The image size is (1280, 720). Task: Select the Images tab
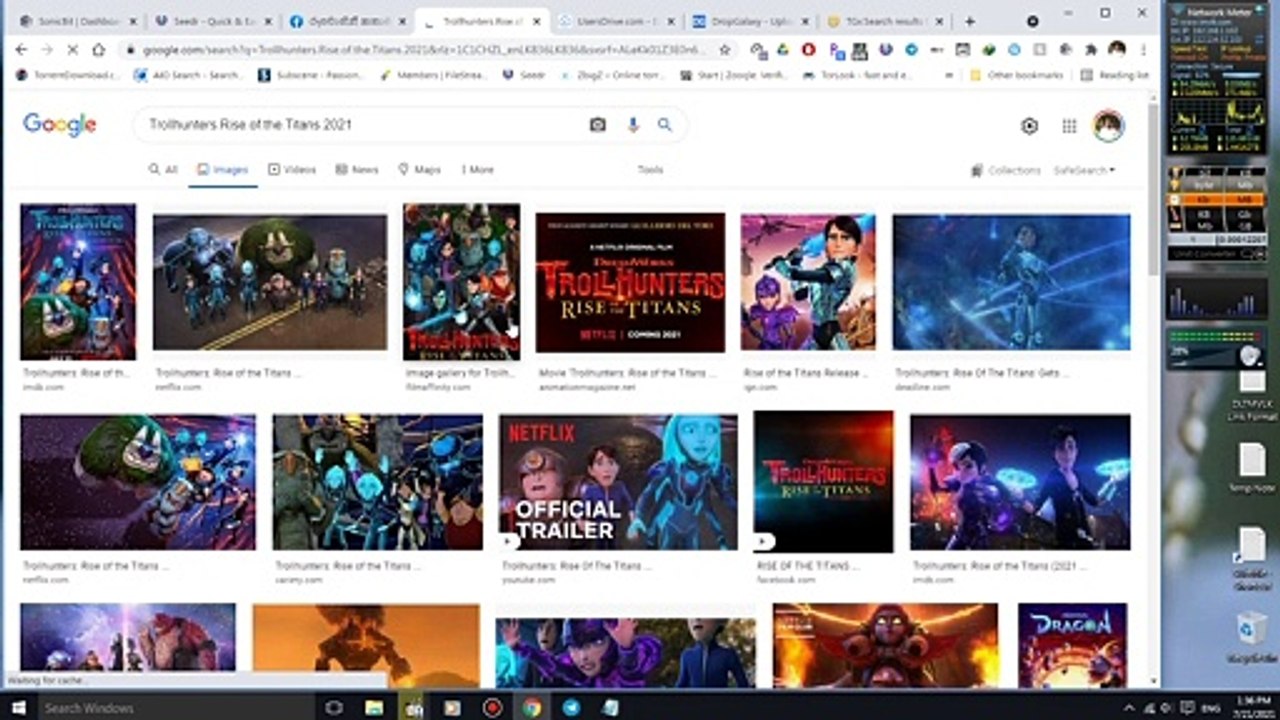222,170
